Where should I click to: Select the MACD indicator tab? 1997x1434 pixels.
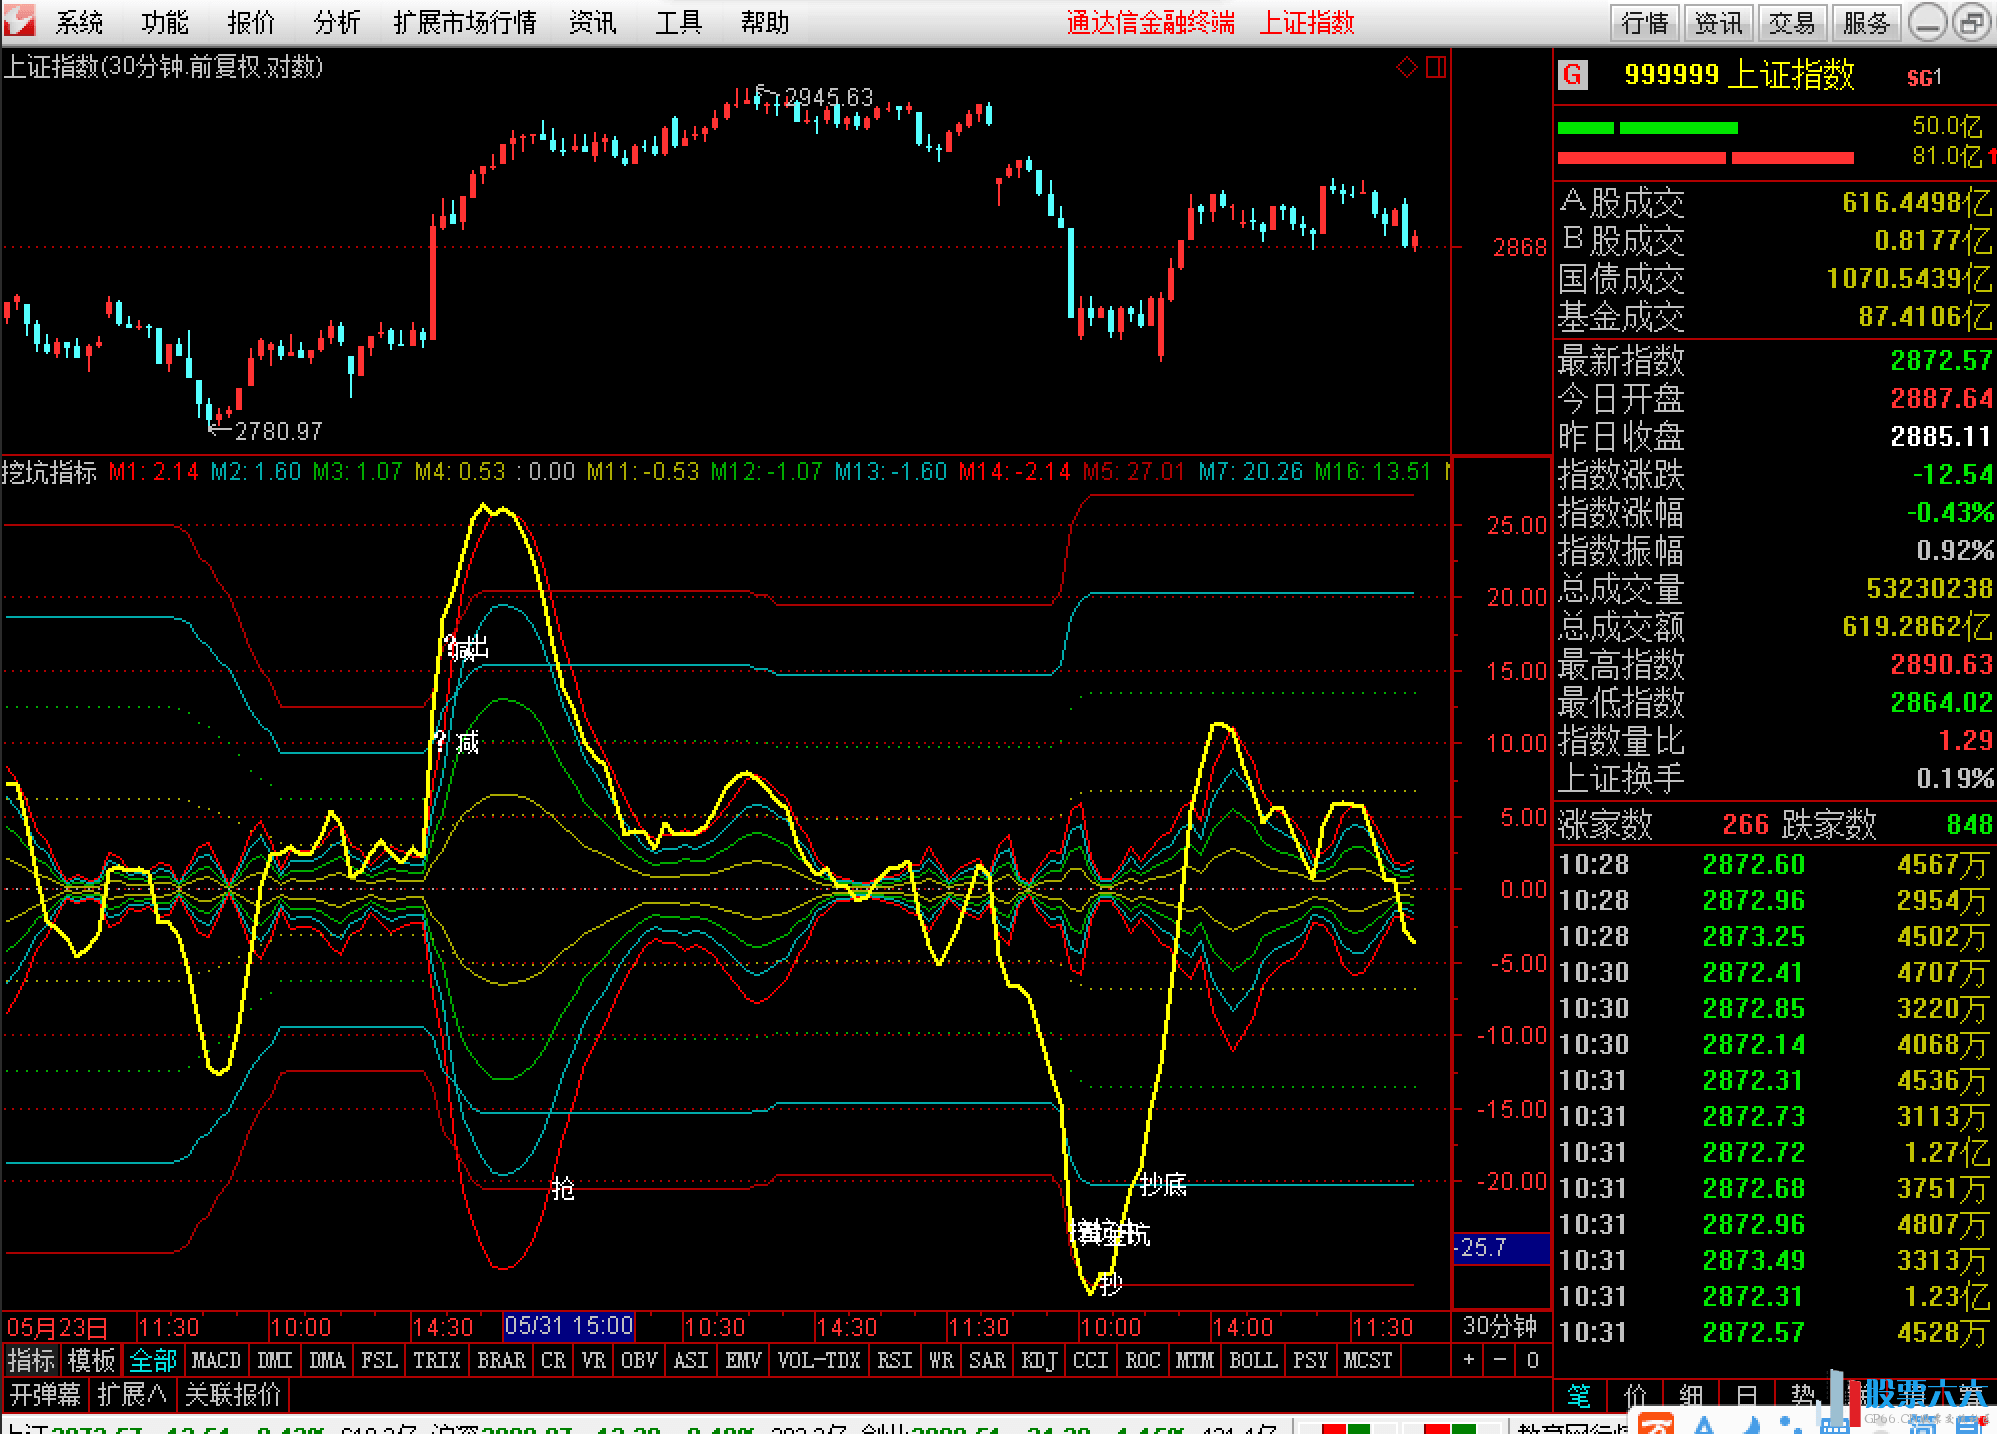point(216,1360)
